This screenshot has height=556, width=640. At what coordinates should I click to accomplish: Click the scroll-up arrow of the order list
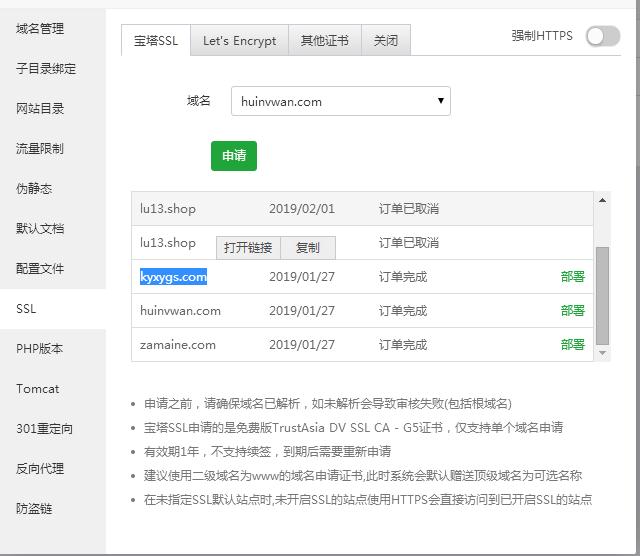(x=602, y=200)
